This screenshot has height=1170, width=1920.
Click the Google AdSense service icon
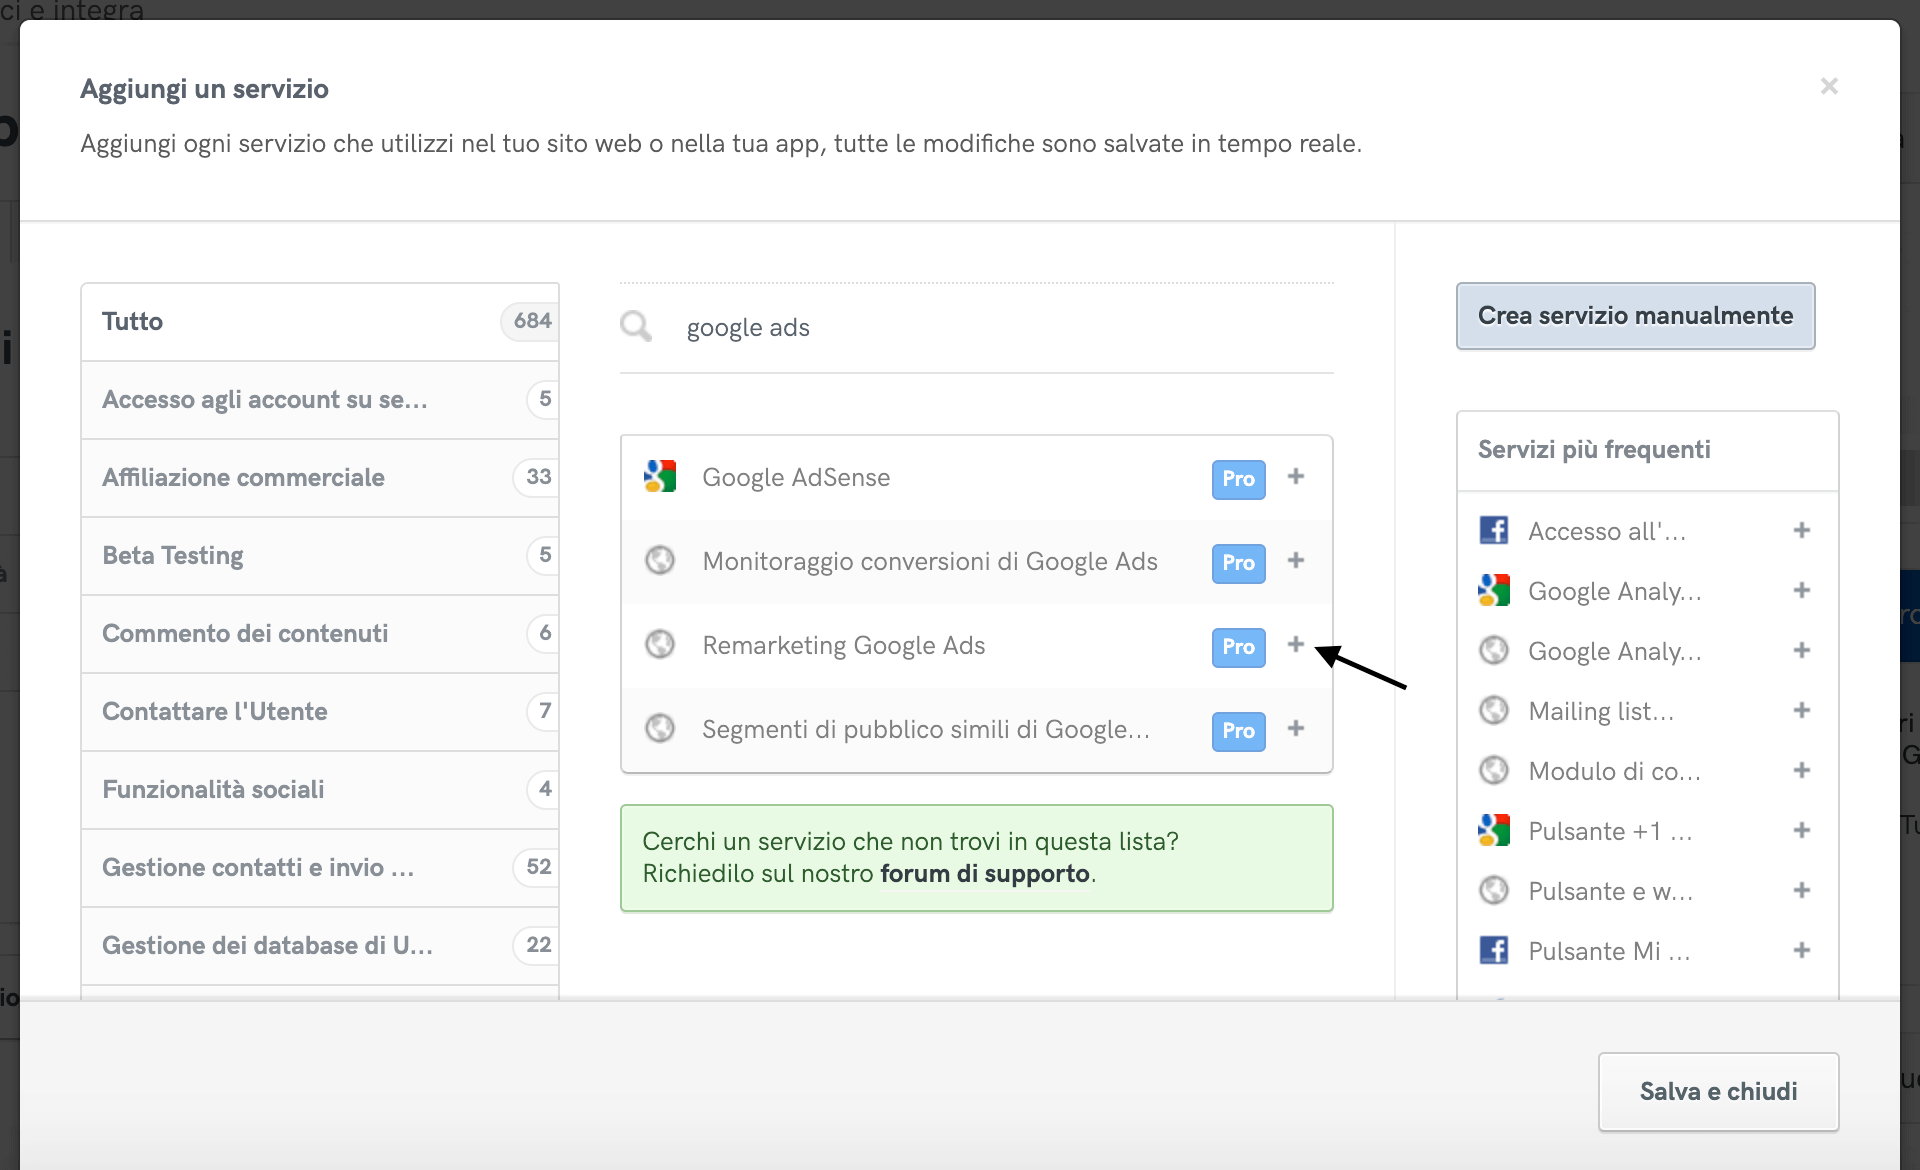659,477
